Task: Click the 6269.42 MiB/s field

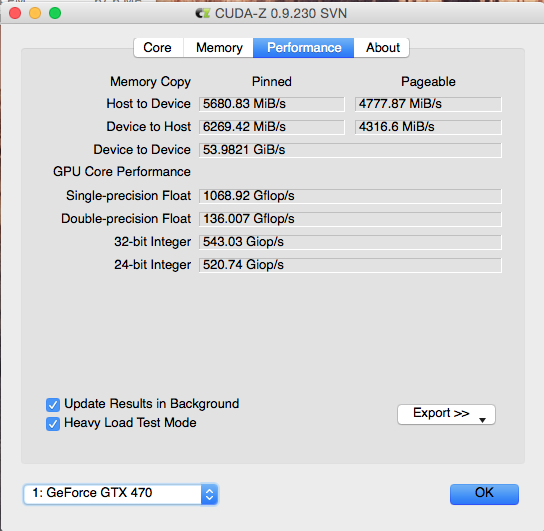Action: pos(272,127)
